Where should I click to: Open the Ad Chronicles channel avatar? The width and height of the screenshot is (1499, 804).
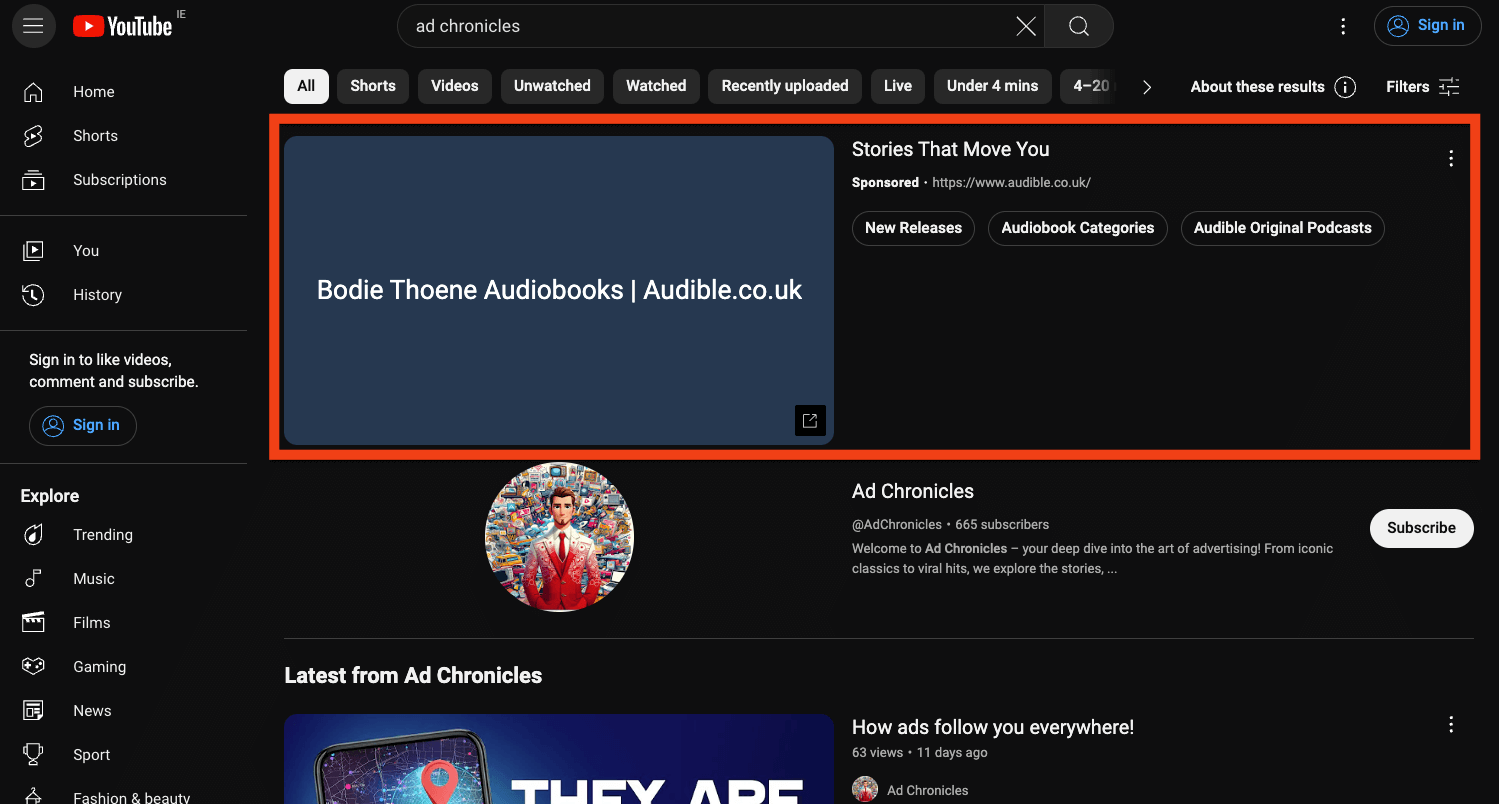click(559, 537)
